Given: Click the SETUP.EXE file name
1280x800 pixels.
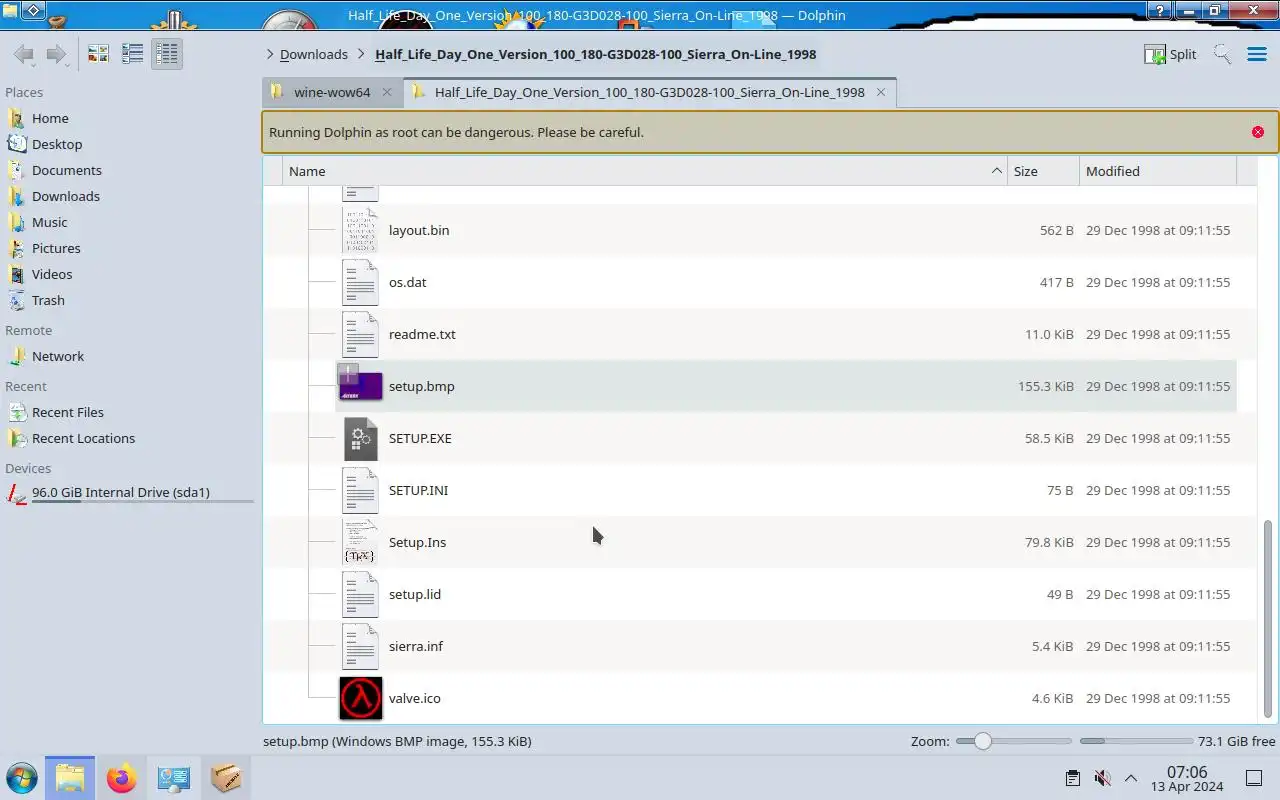Looking at the screenshot, I should point(420,438).
